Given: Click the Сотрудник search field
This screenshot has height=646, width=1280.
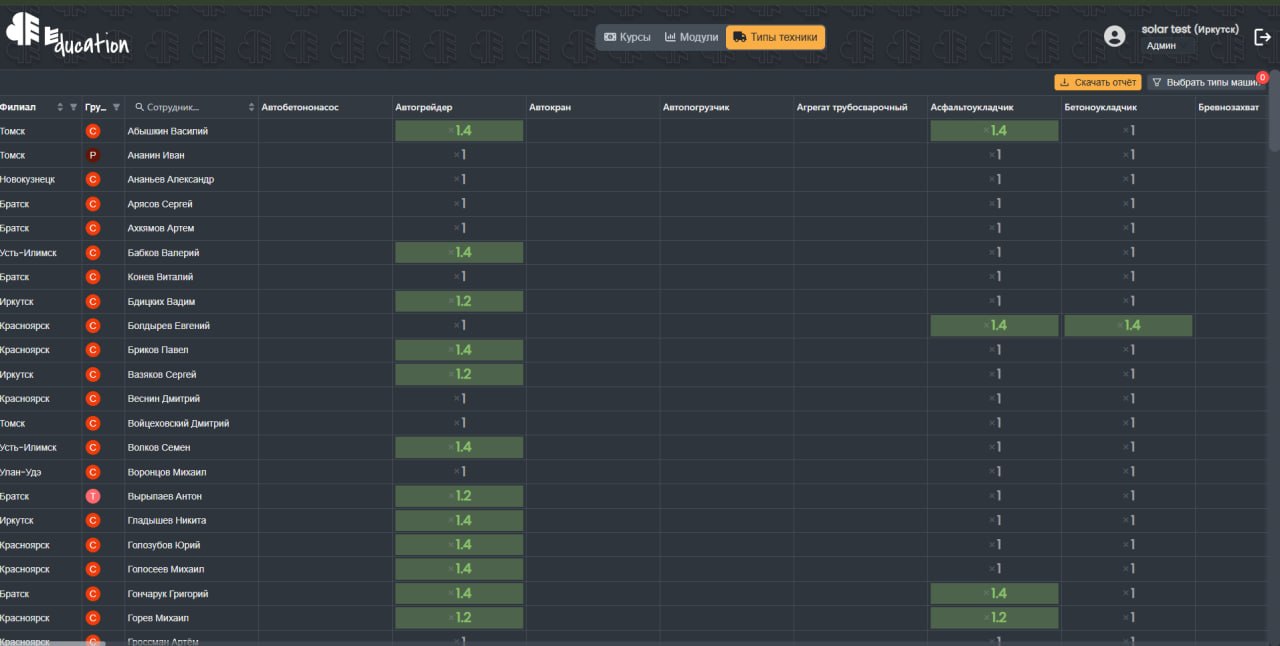Looking at the screenshot, I should [190, 107].
